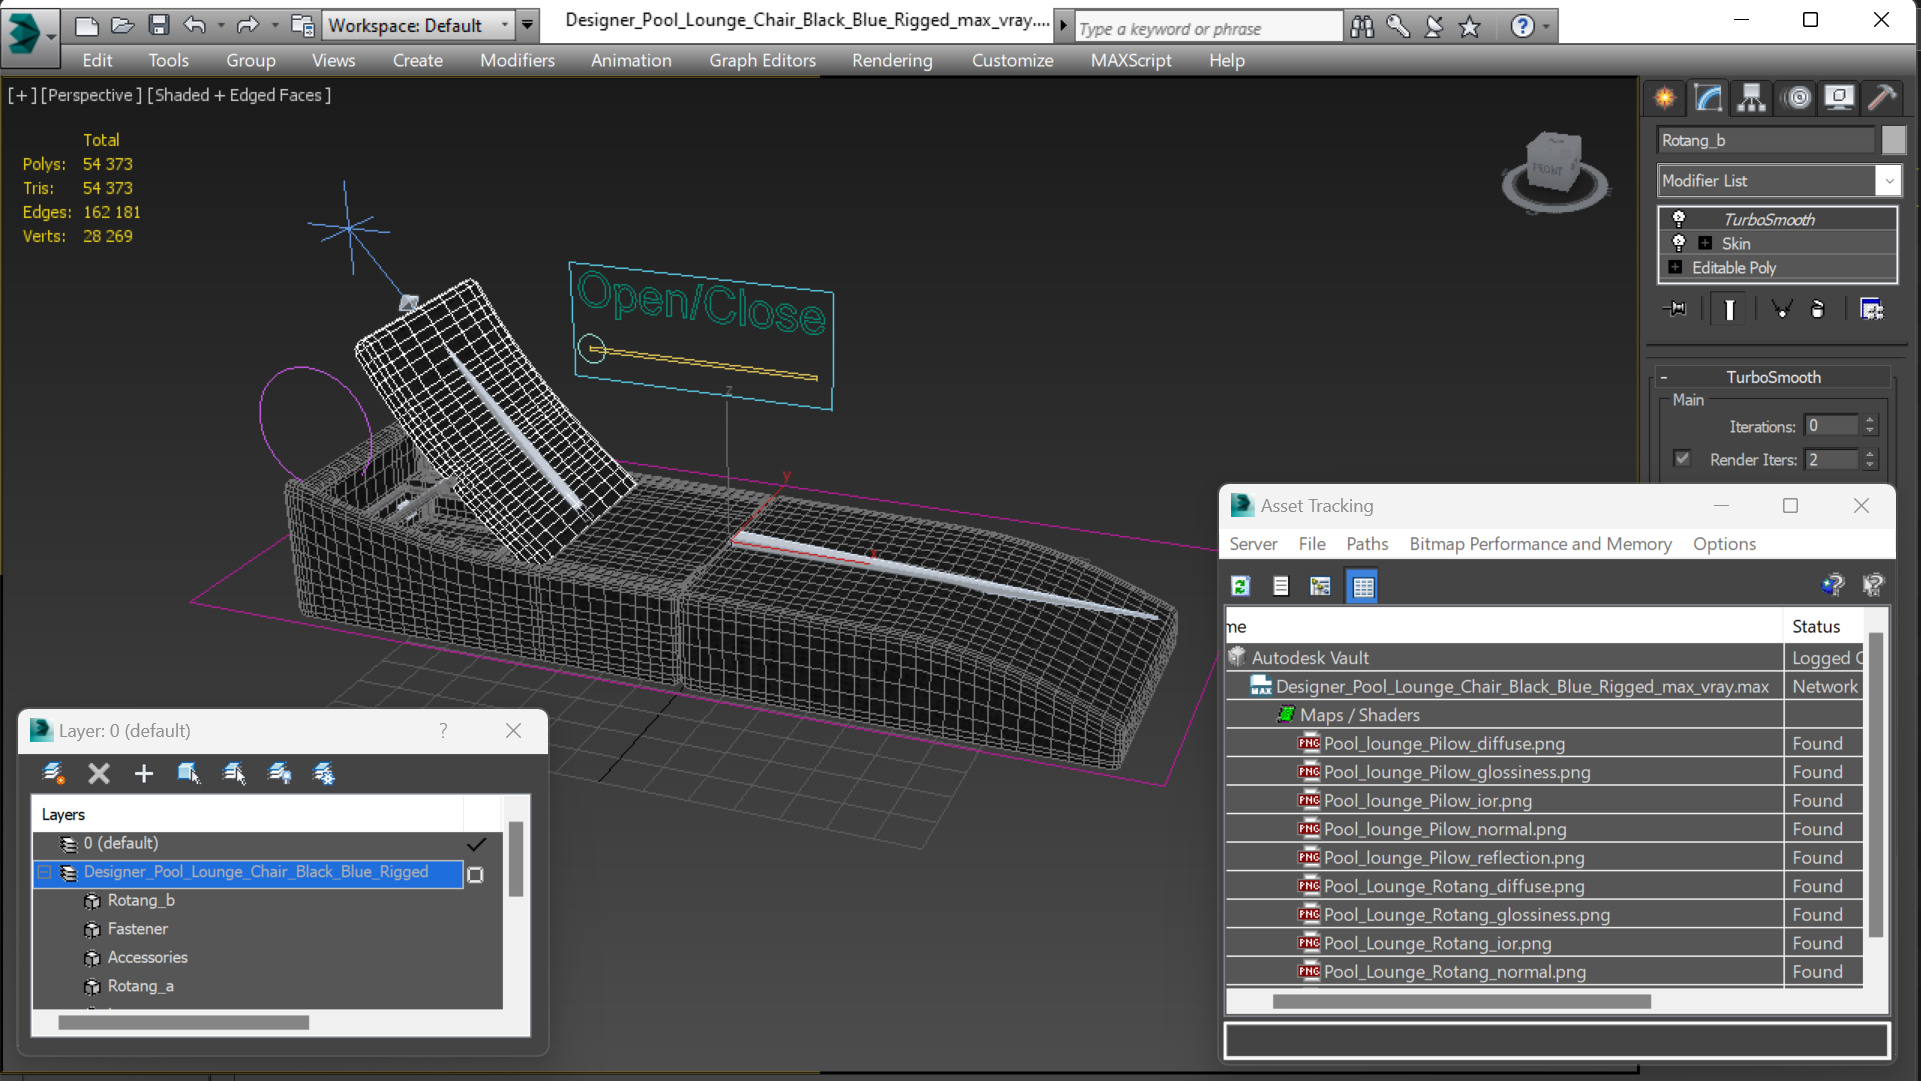Open the Paths menu in Asset Tracking
1921x1081 pixels.
[x=1366, y=544]
